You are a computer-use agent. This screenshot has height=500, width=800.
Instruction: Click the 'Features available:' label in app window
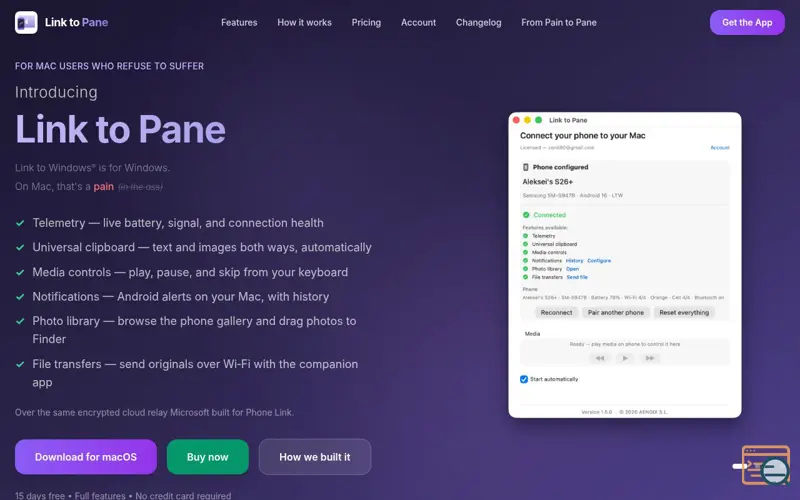(x=545, y=228)
